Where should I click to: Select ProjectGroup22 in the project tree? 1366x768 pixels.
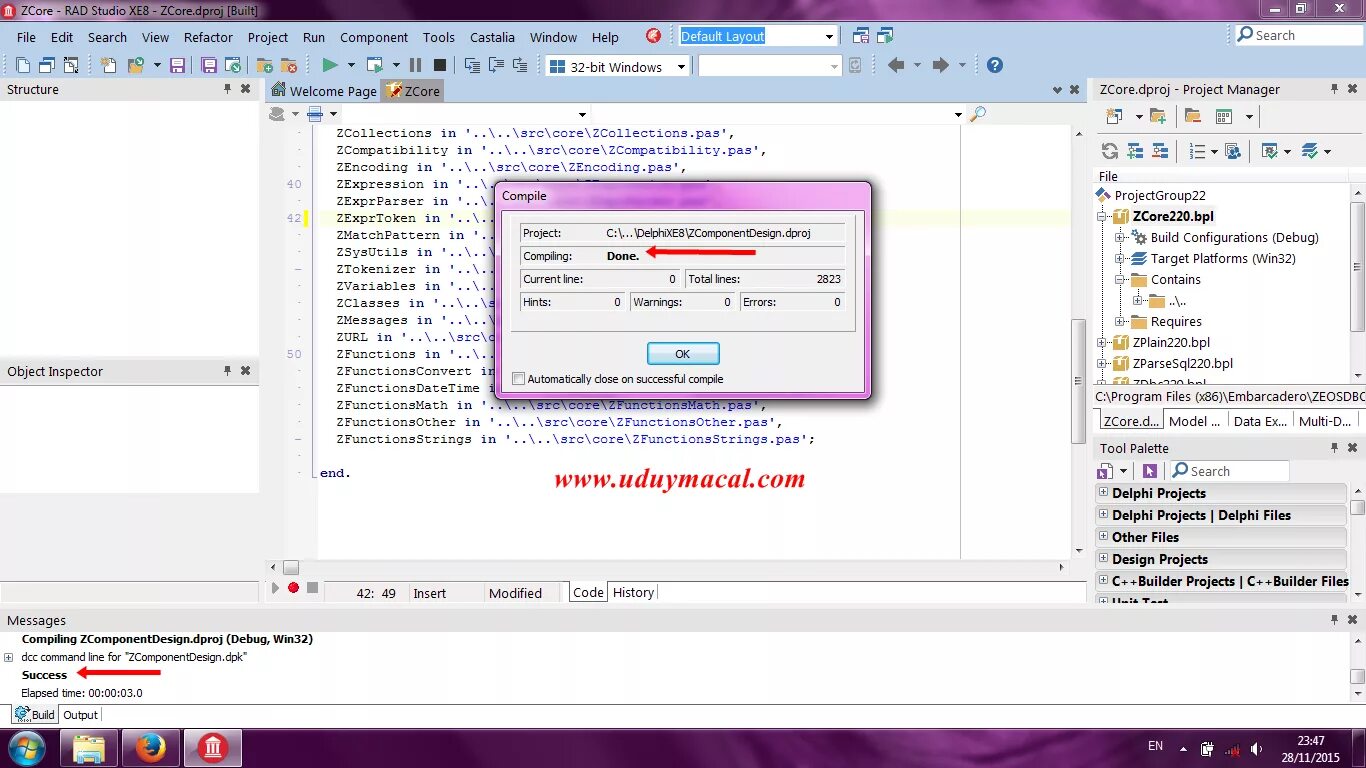1160,195
